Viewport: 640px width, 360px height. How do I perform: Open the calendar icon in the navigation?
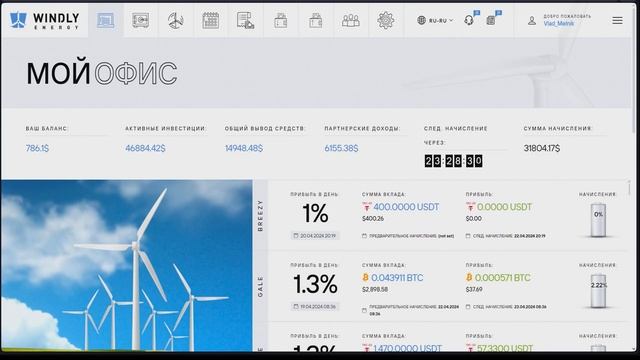(211, 20)
